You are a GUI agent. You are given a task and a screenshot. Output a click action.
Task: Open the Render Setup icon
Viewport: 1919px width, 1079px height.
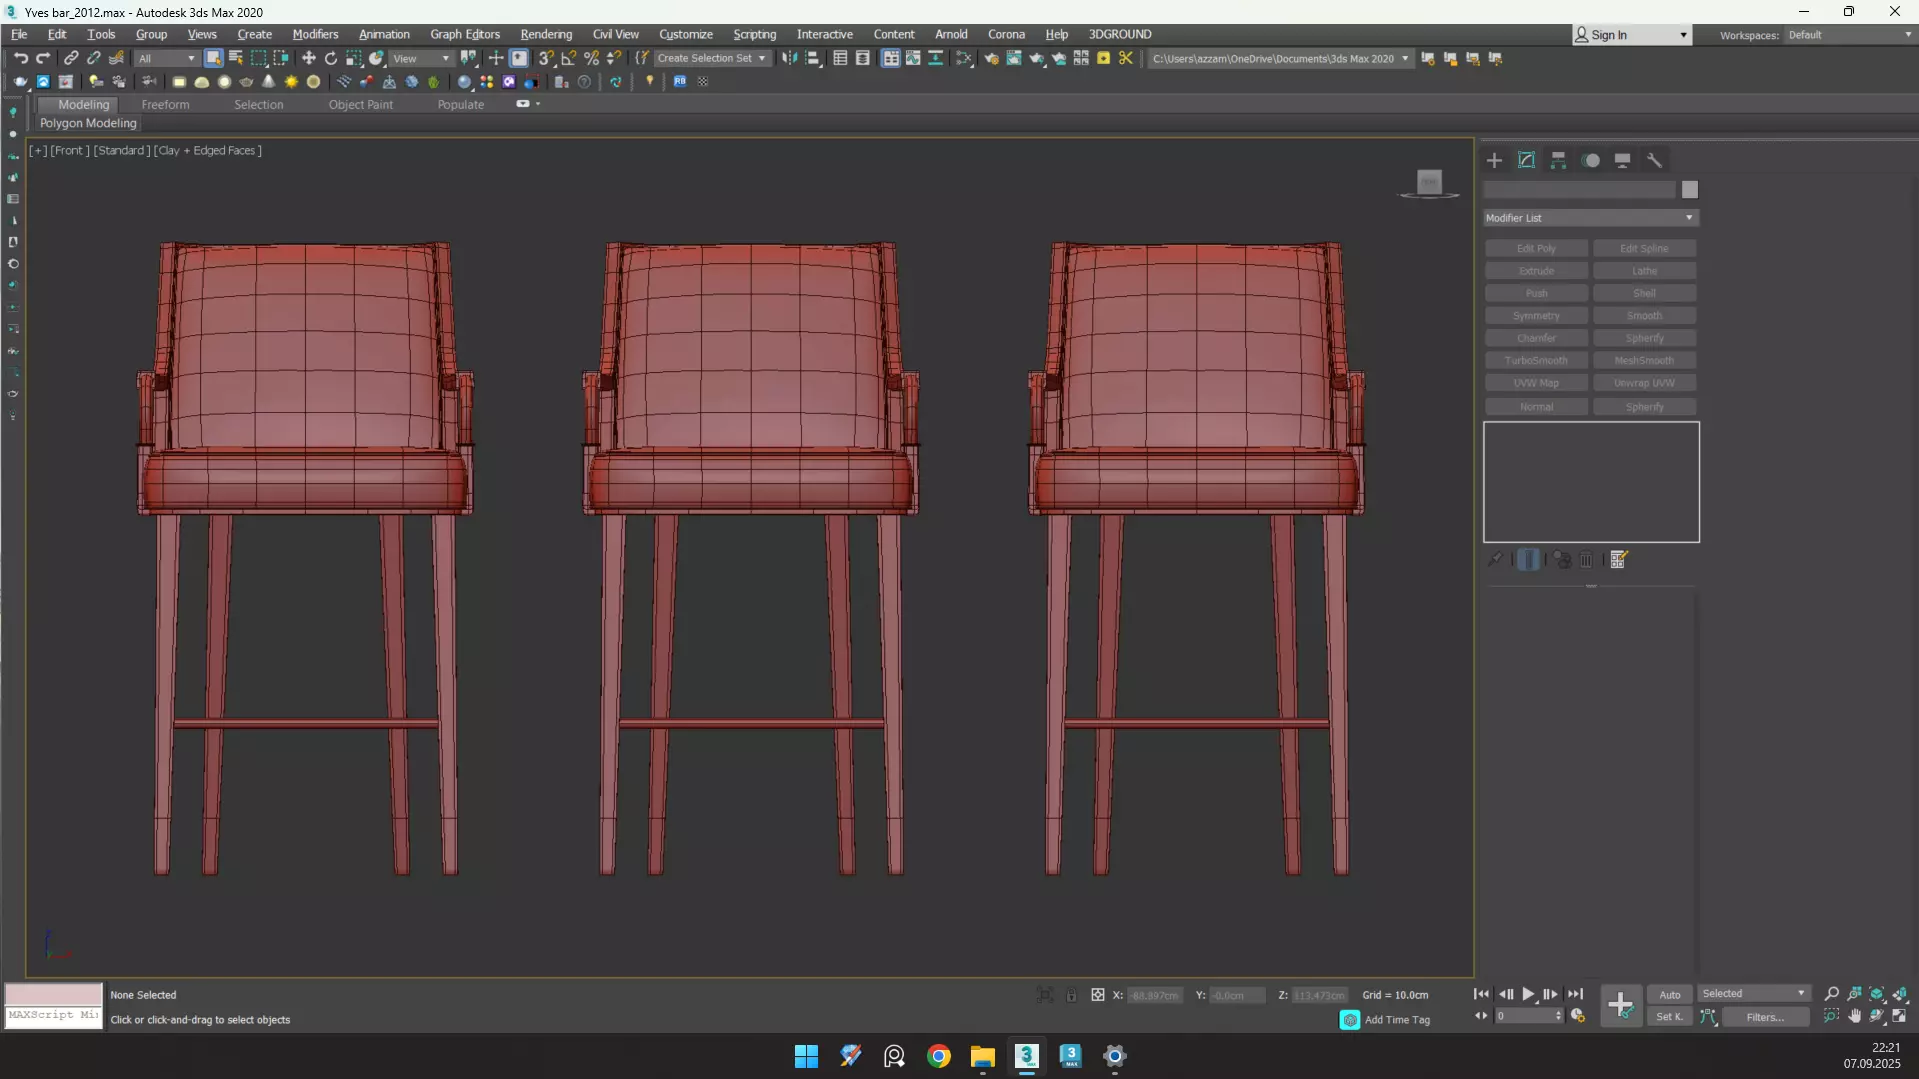tap(991, 58)
